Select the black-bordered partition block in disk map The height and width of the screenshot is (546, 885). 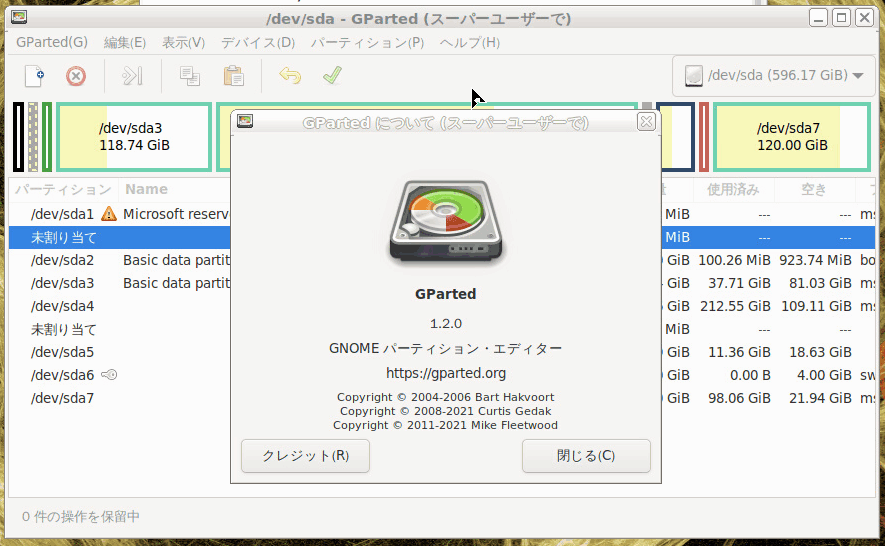pyautogui.click(x=19, y=137)
